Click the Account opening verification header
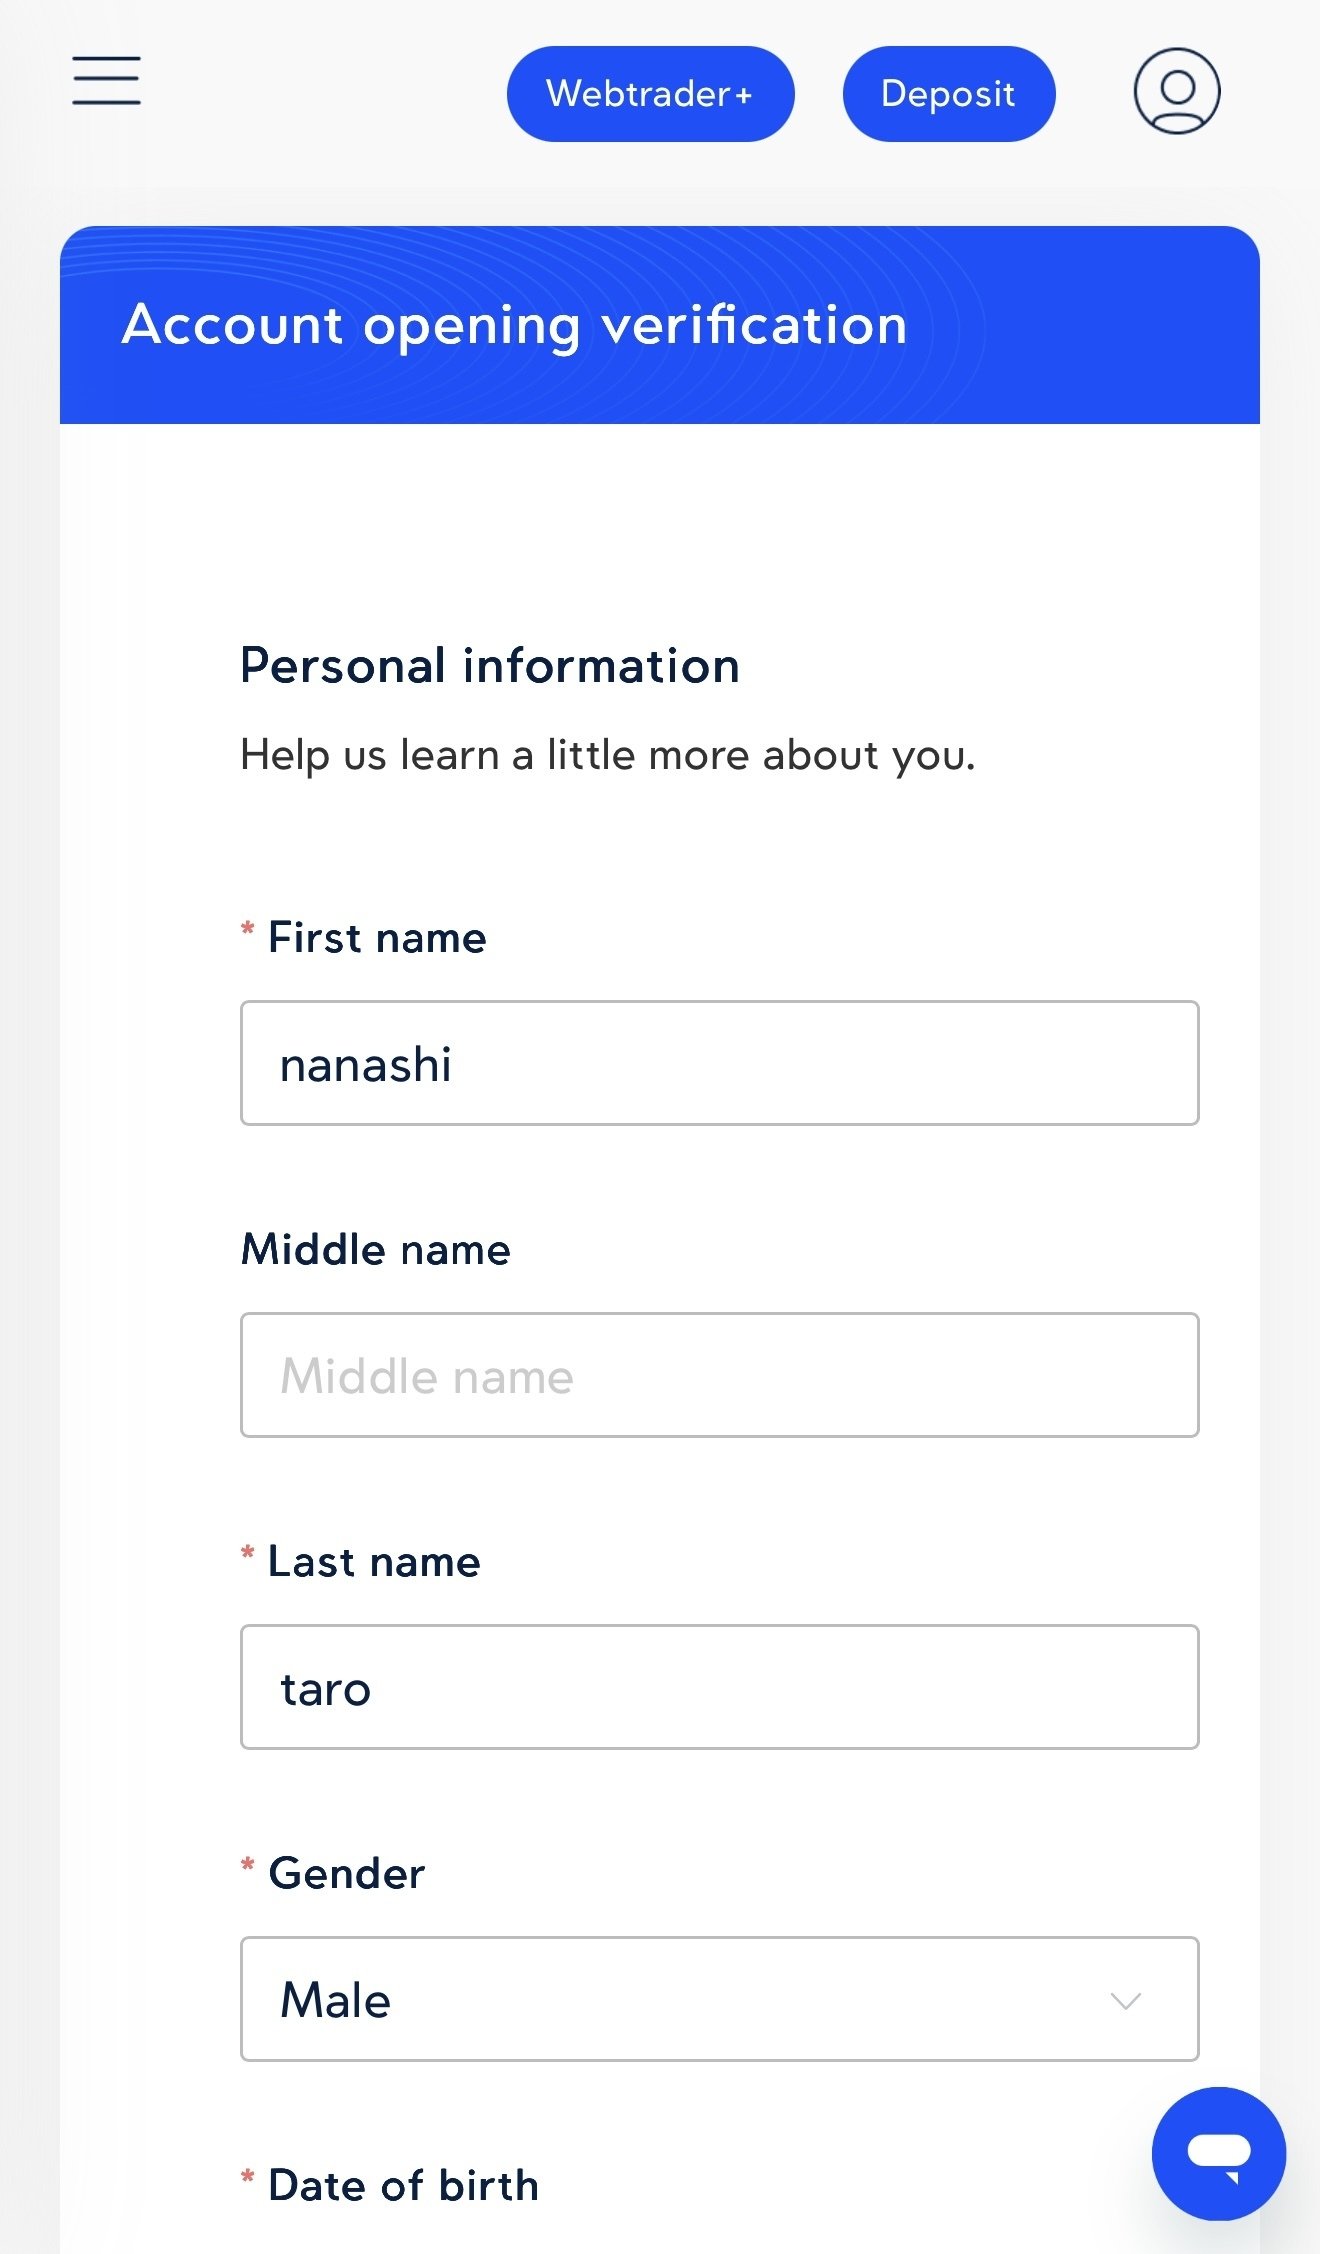The image size is (1320, 2254). [x=514, y=326]
